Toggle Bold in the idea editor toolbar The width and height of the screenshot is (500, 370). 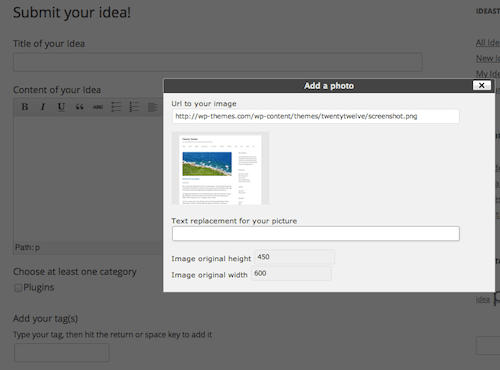click(25, 107)
